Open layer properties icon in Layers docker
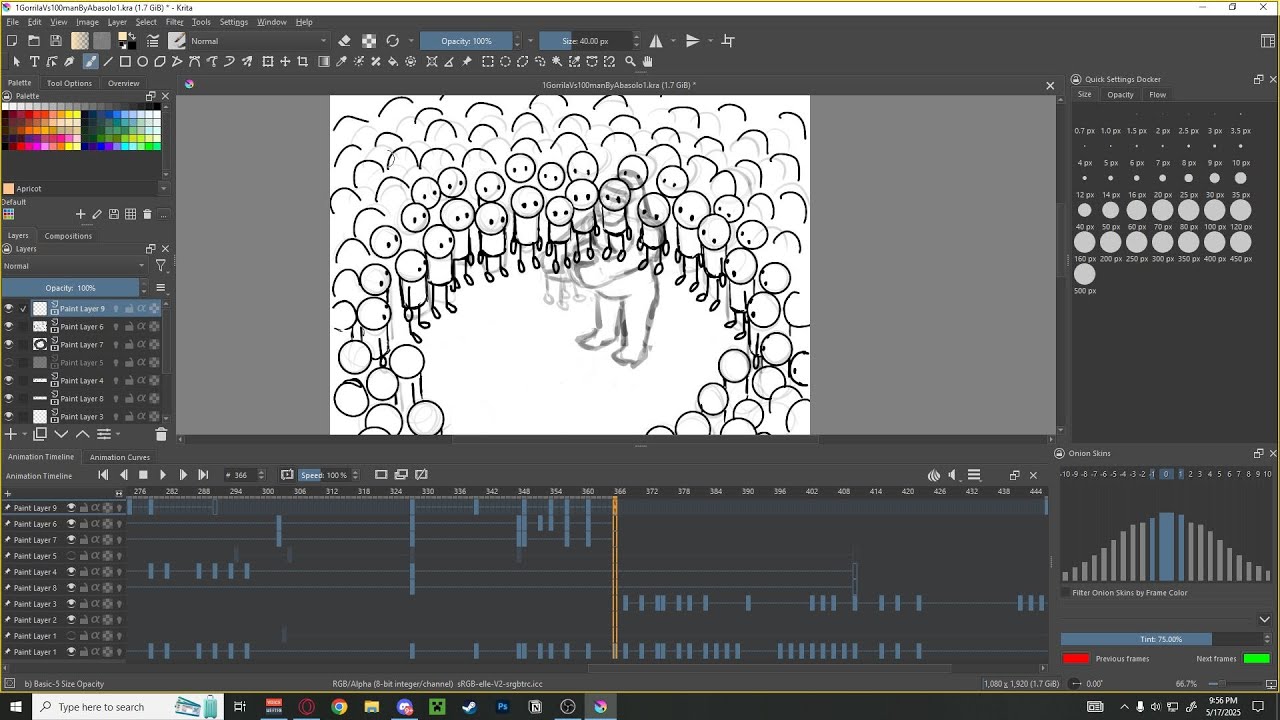Image resolution: width=1280 pixels, height=720 pixels. tap(103, 434)
